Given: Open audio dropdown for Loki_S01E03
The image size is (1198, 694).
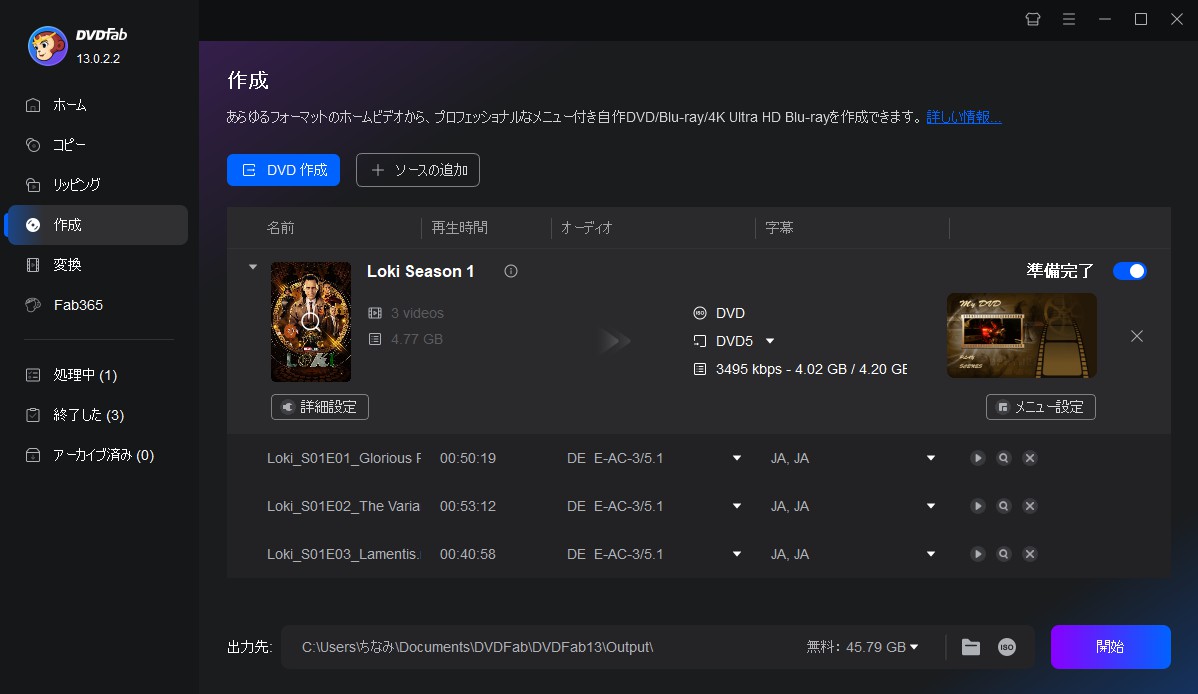Looking at the screenshot, I should [737, 554].
